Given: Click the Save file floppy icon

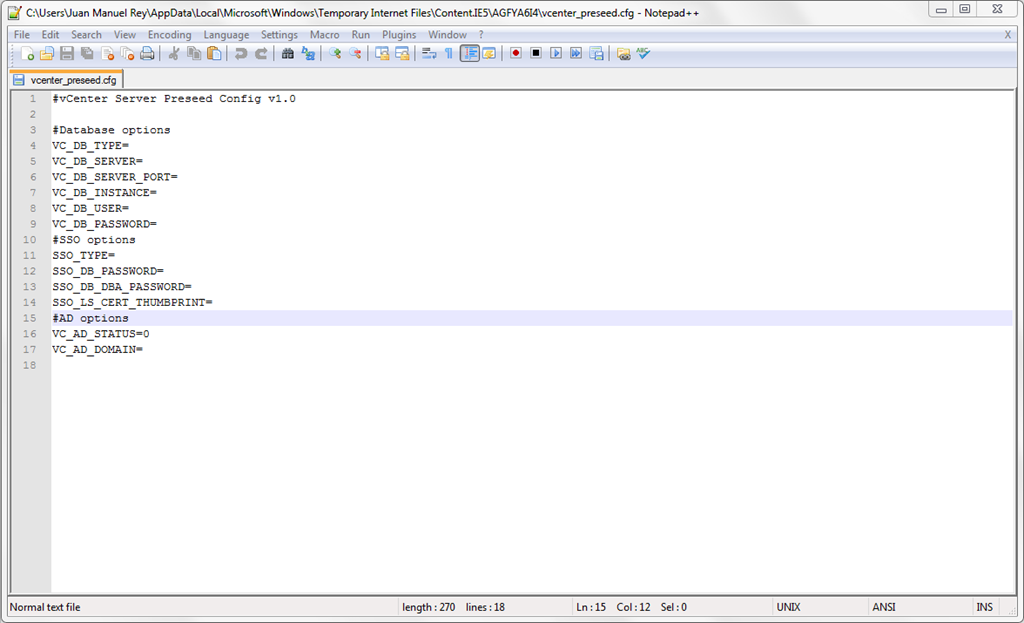Looking at the screenshot, I should tap(67, 53).
